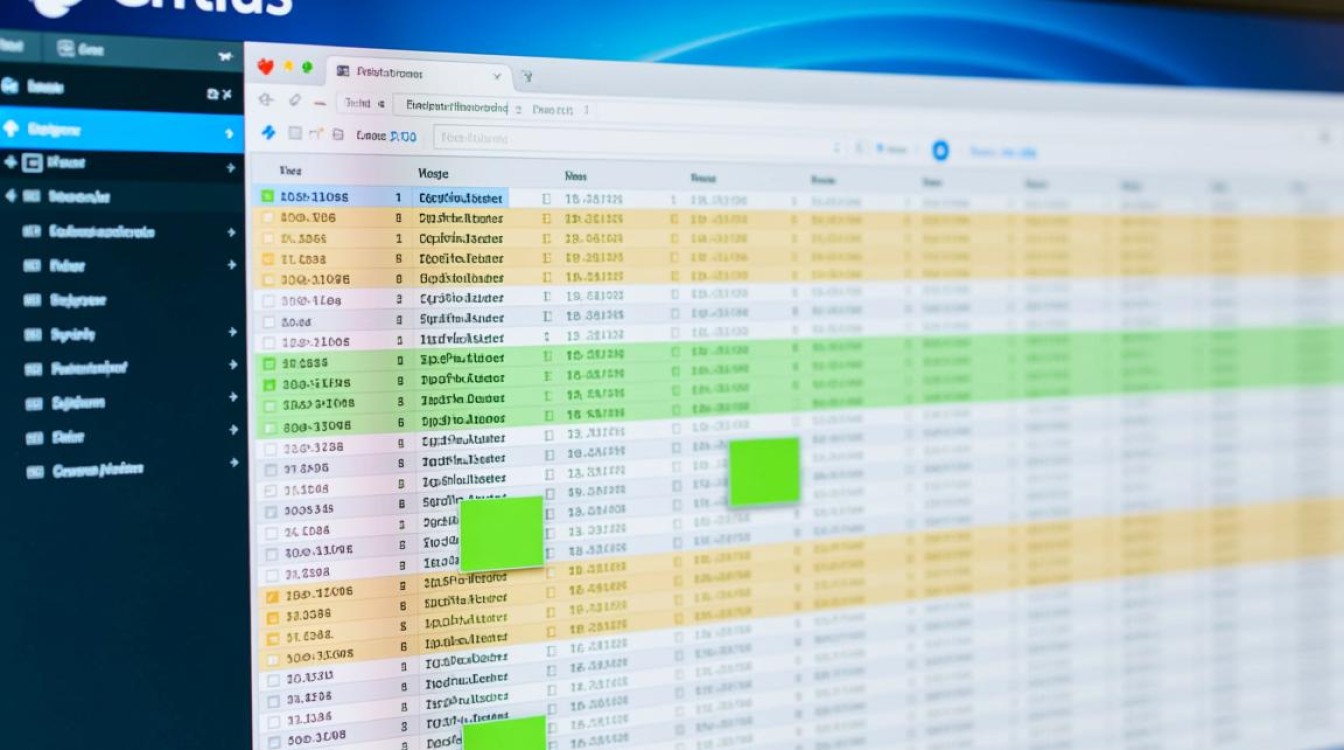The image size is (1344, 750).
Task: Close the open browser tab with the x
Action: [x=497, y=76]
